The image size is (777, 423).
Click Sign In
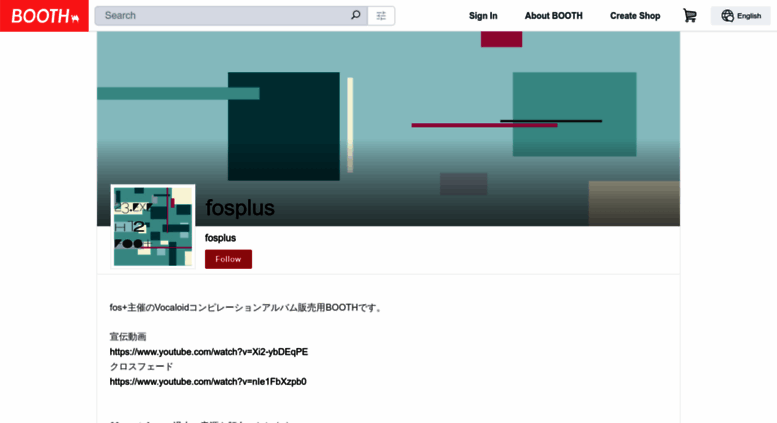click(x=483, y=16)
